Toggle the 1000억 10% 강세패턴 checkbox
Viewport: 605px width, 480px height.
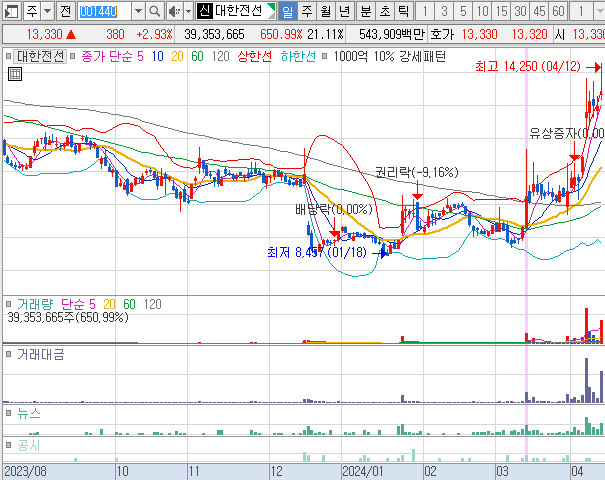[x=324, y=56]
